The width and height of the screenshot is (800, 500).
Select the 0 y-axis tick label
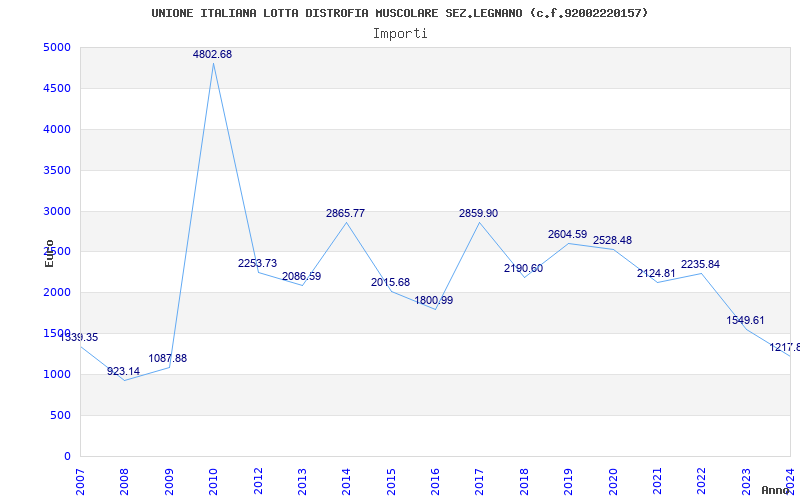[68, 456]
